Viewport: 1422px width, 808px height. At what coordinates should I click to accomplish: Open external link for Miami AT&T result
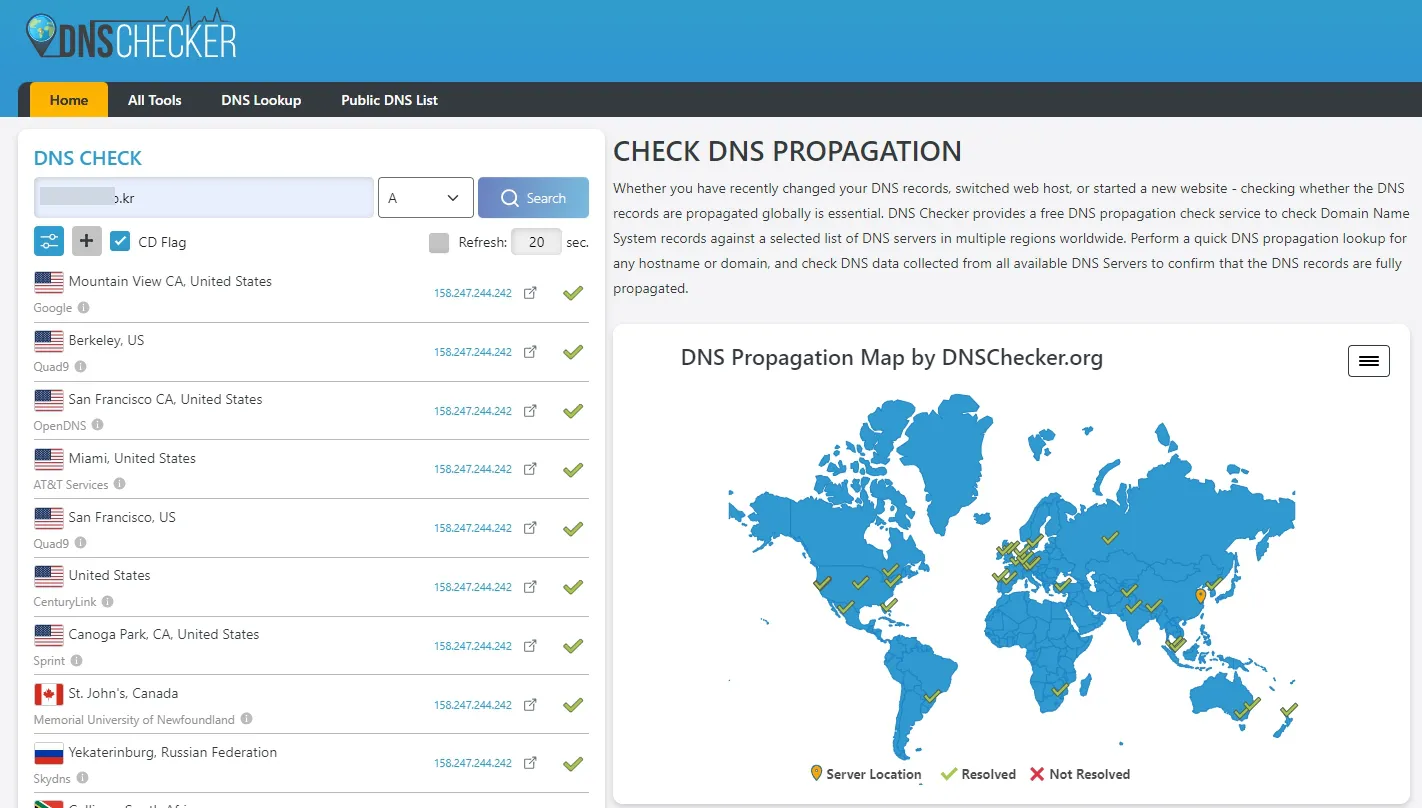[531, 469]
